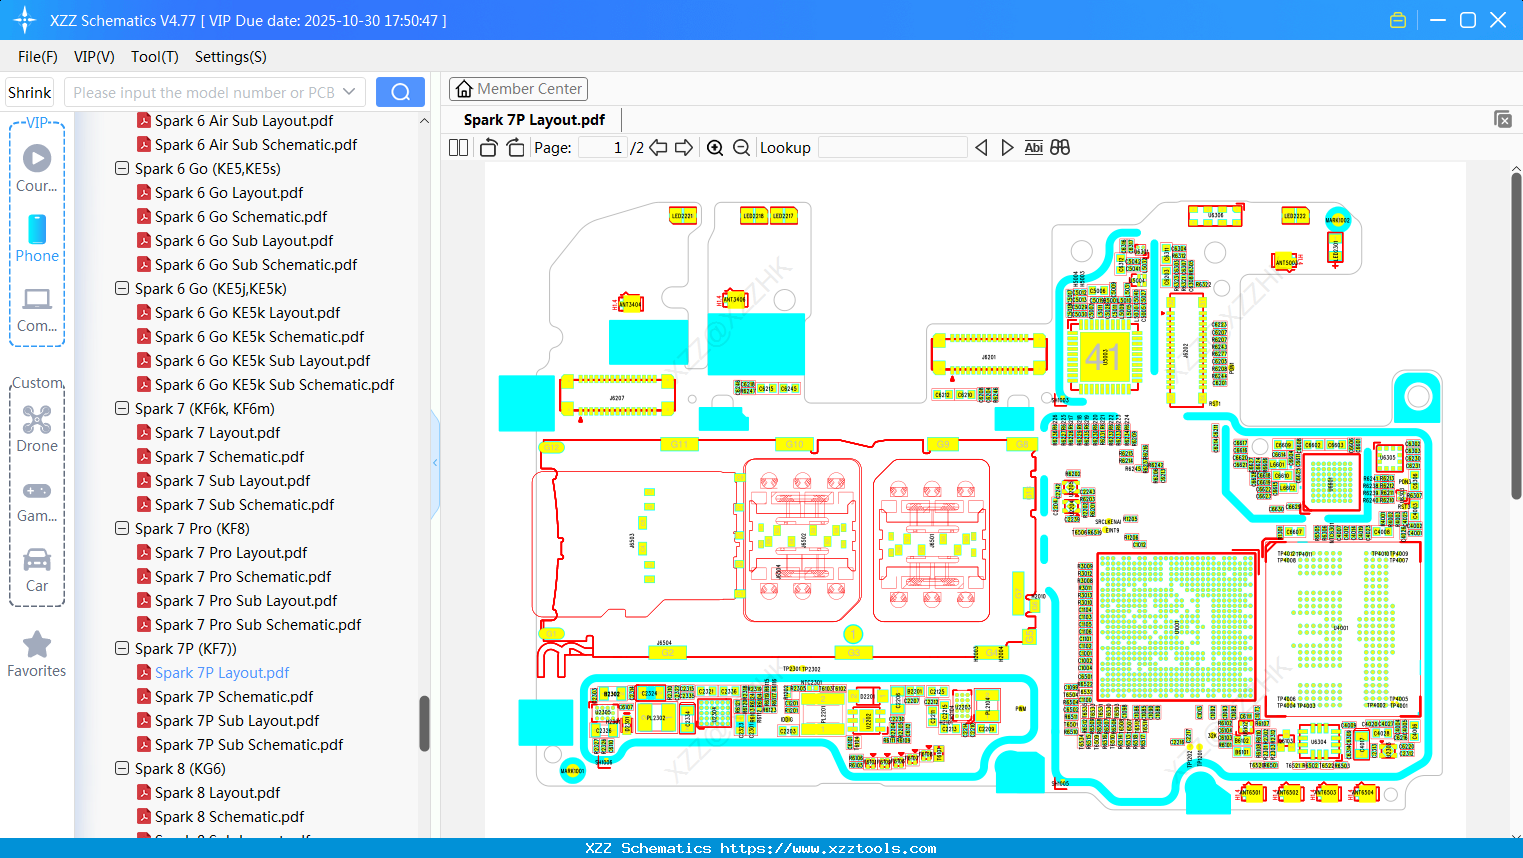Rotate the layout counterclockwise

(x=487, y=147)
